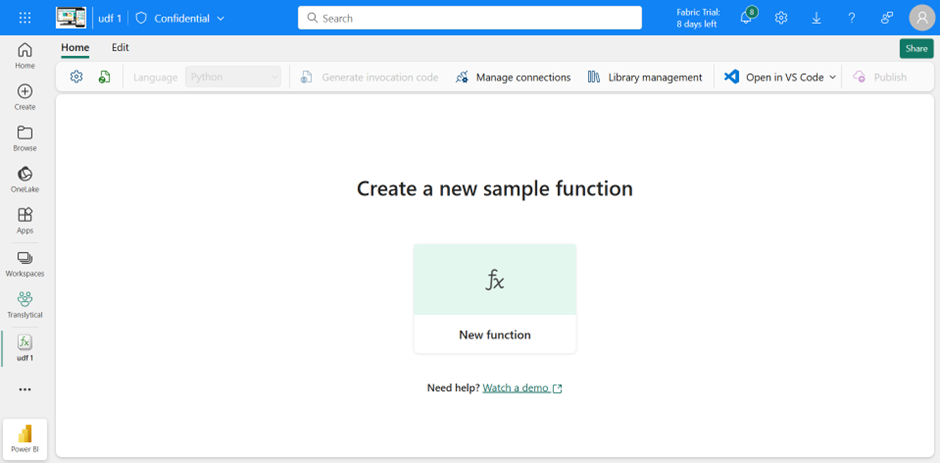Screen dimensions: 940x463
Task: Click the refresh icon in toolbar
Action: pos(104,77)
